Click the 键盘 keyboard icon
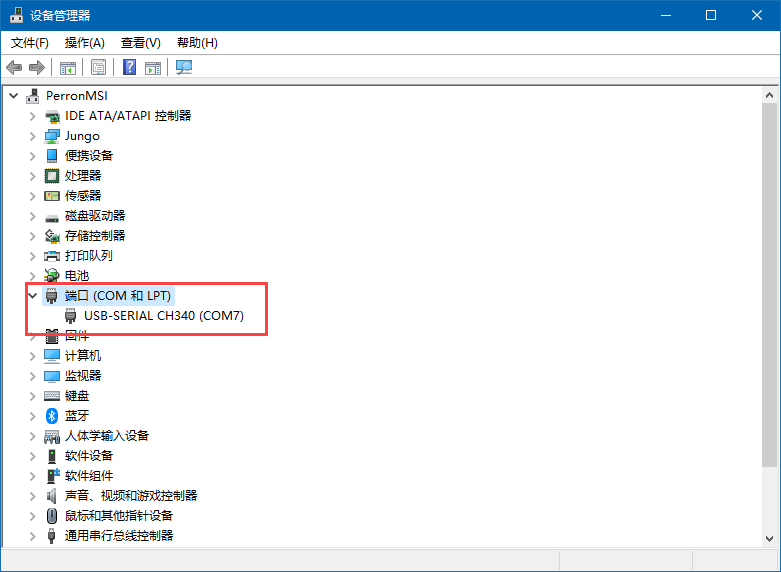The image size is (781, 572). click(52, 396)
